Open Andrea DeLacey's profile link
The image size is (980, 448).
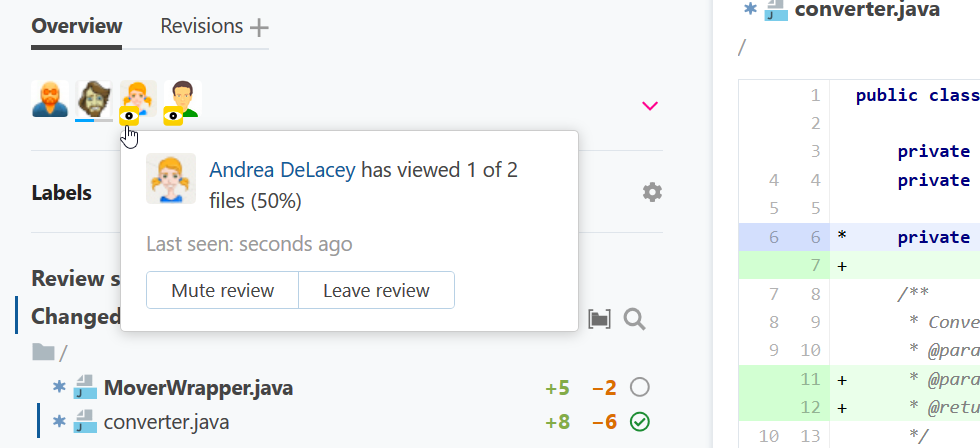tap(282, 170)
